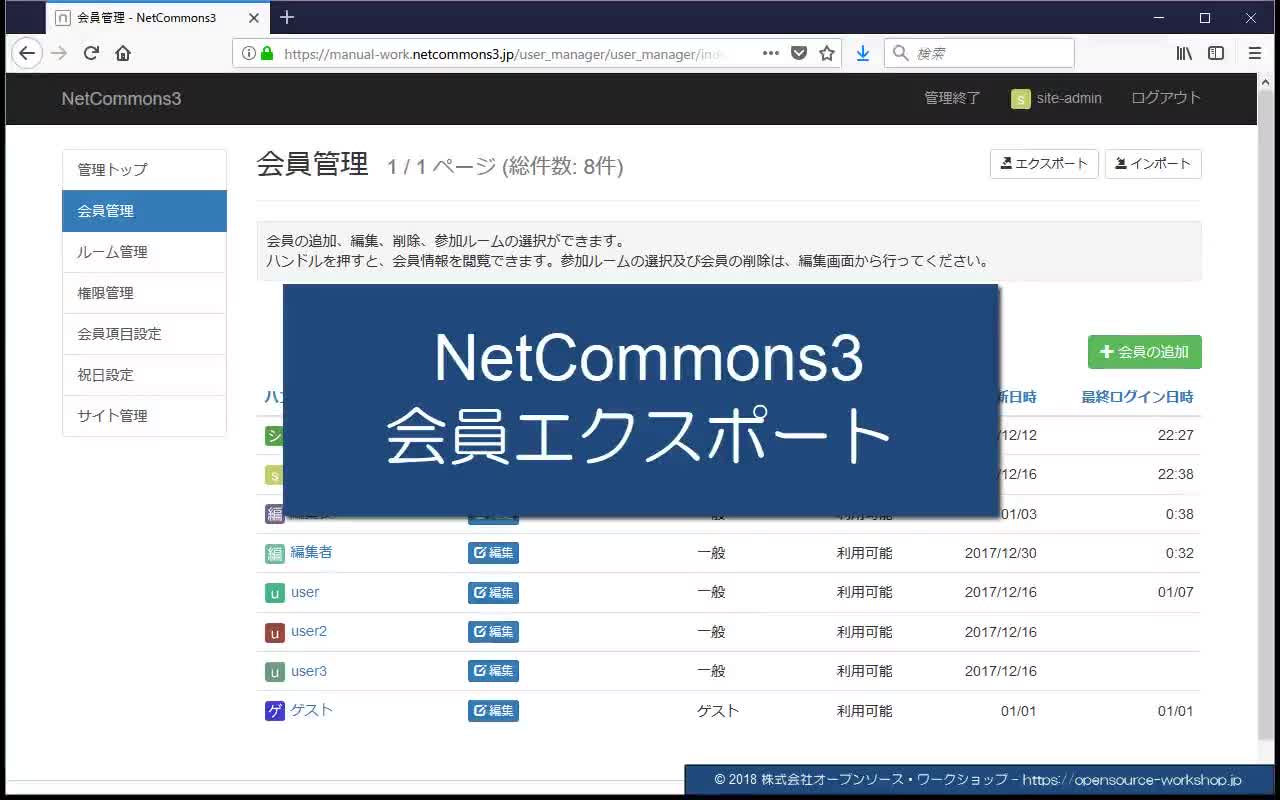Open ルーム管理 in the sidebar
Viewport: 1280px width, 800px height.
(144, 252)
